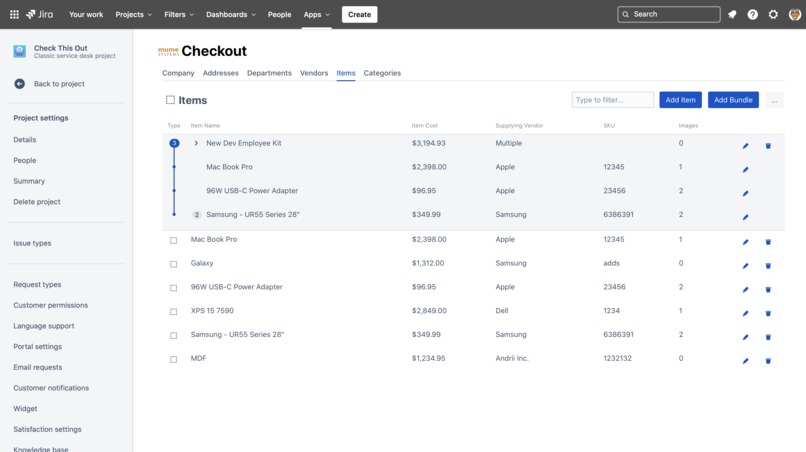Open the settings gear icon
This screenshot has height=452, width=806.
[x=773, y=14]
